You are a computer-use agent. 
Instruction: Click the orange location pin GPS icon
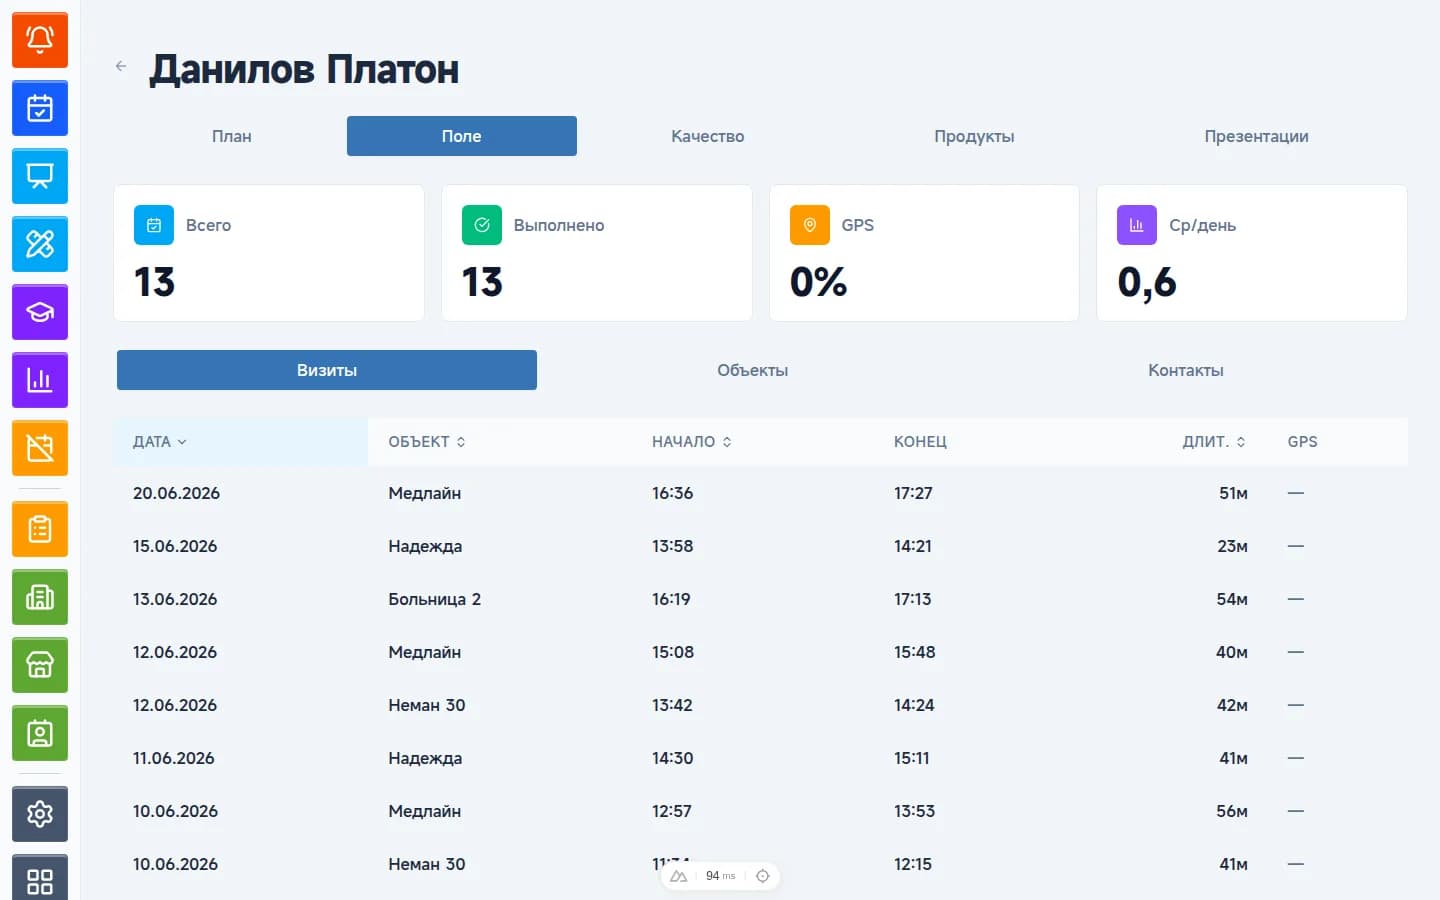click(x=810, y=225)
